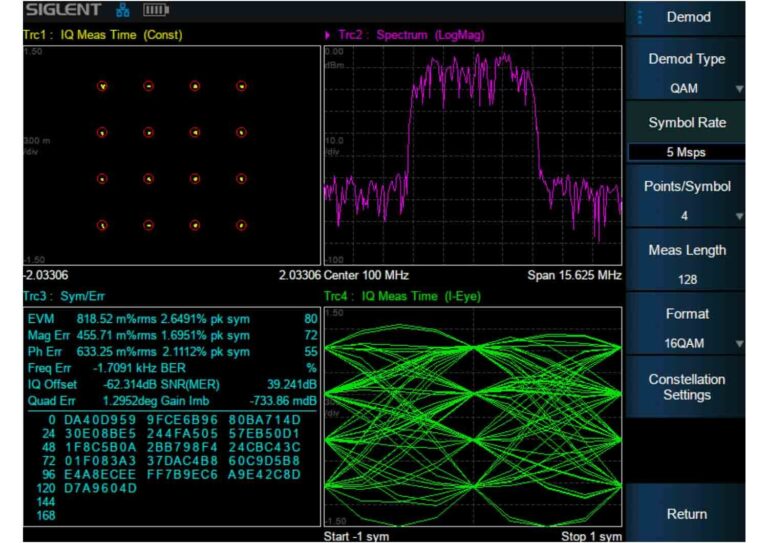Edit the 5 Msps symbol rate field
The width and height of the screenshot is (768, 543).
pyautogui.click(x=686, y=152)
